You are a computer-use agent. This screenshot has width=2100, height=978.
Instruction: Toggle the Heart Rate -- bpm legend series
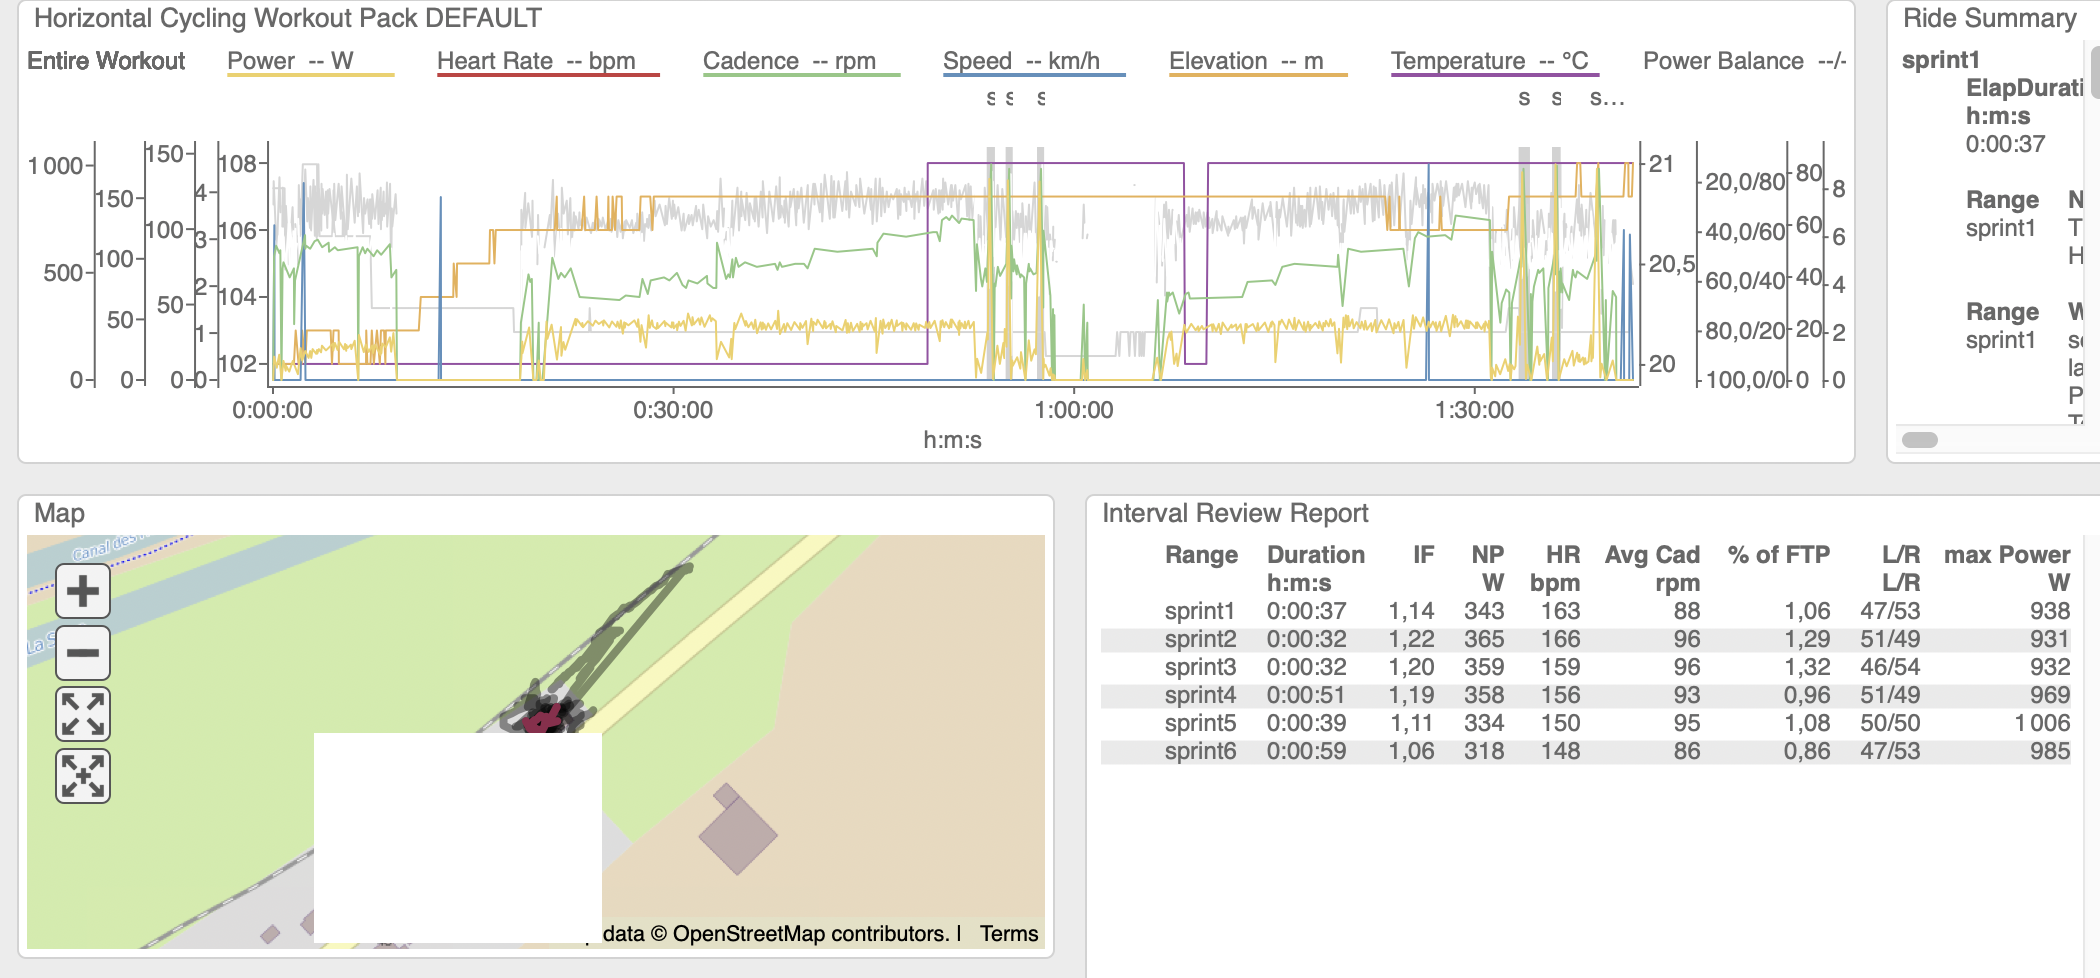[x=536, y=61]
